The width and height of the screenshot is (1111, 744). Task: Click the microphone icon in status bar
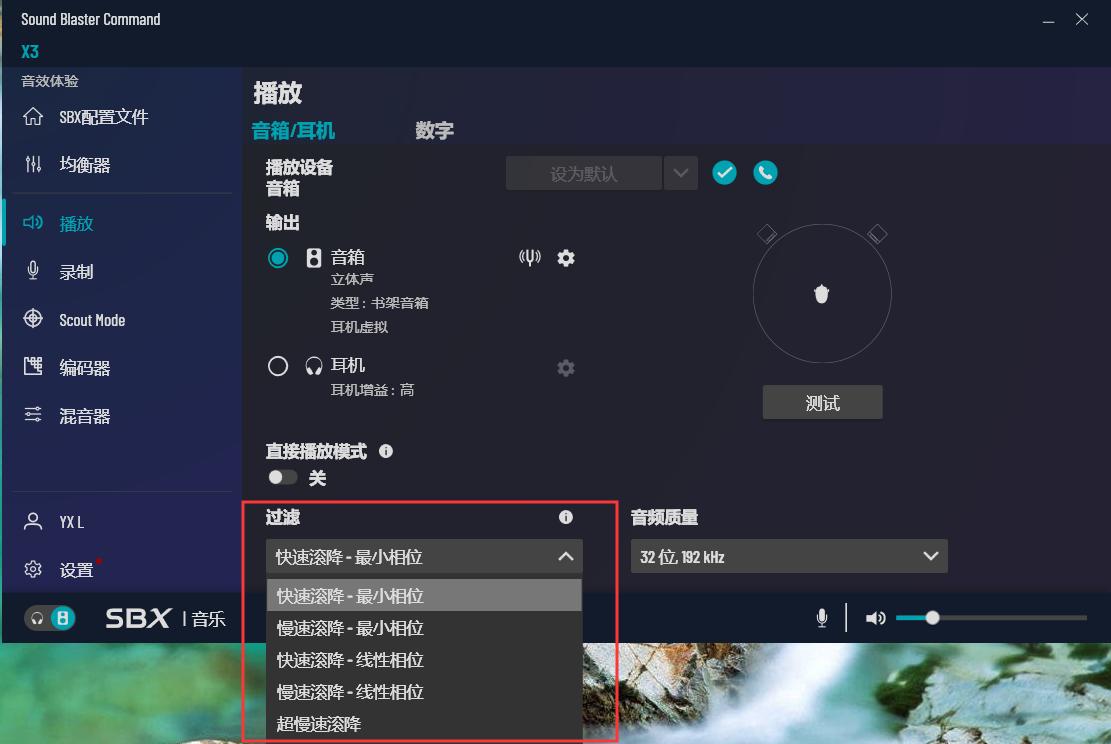click(x=821, y=617)
